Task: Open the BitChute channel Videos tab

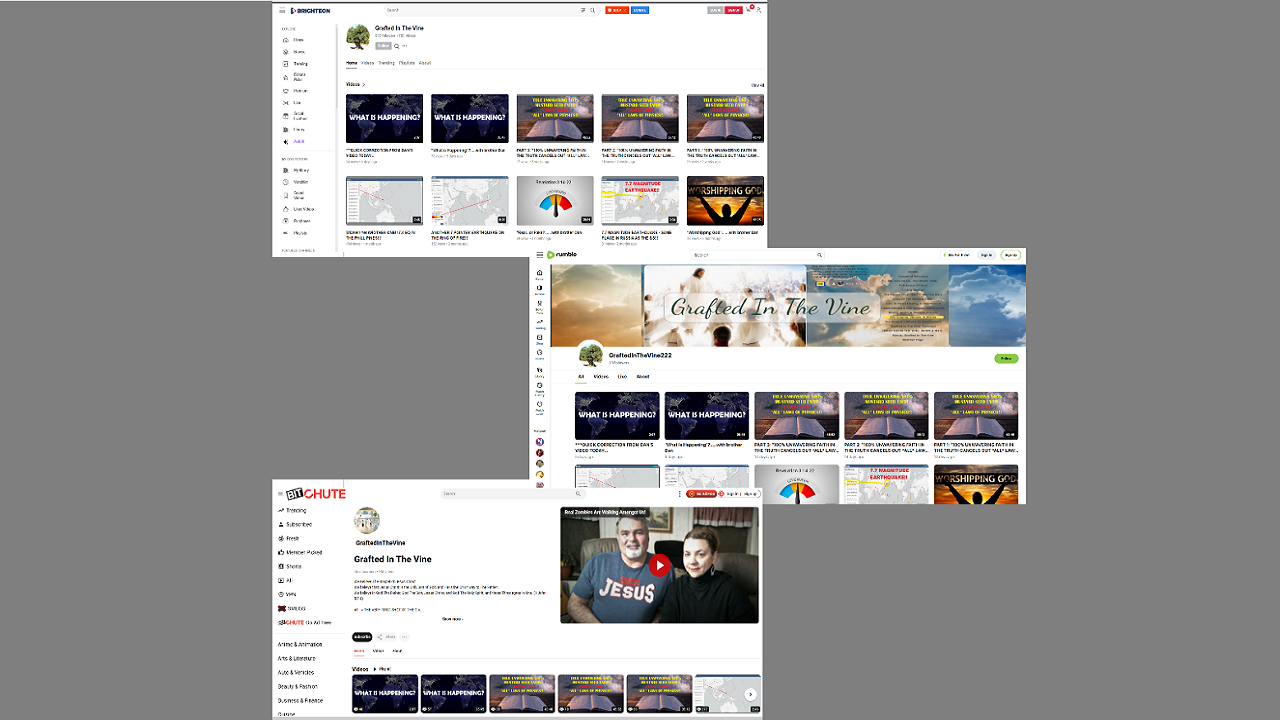Action: tap(379, 651)
